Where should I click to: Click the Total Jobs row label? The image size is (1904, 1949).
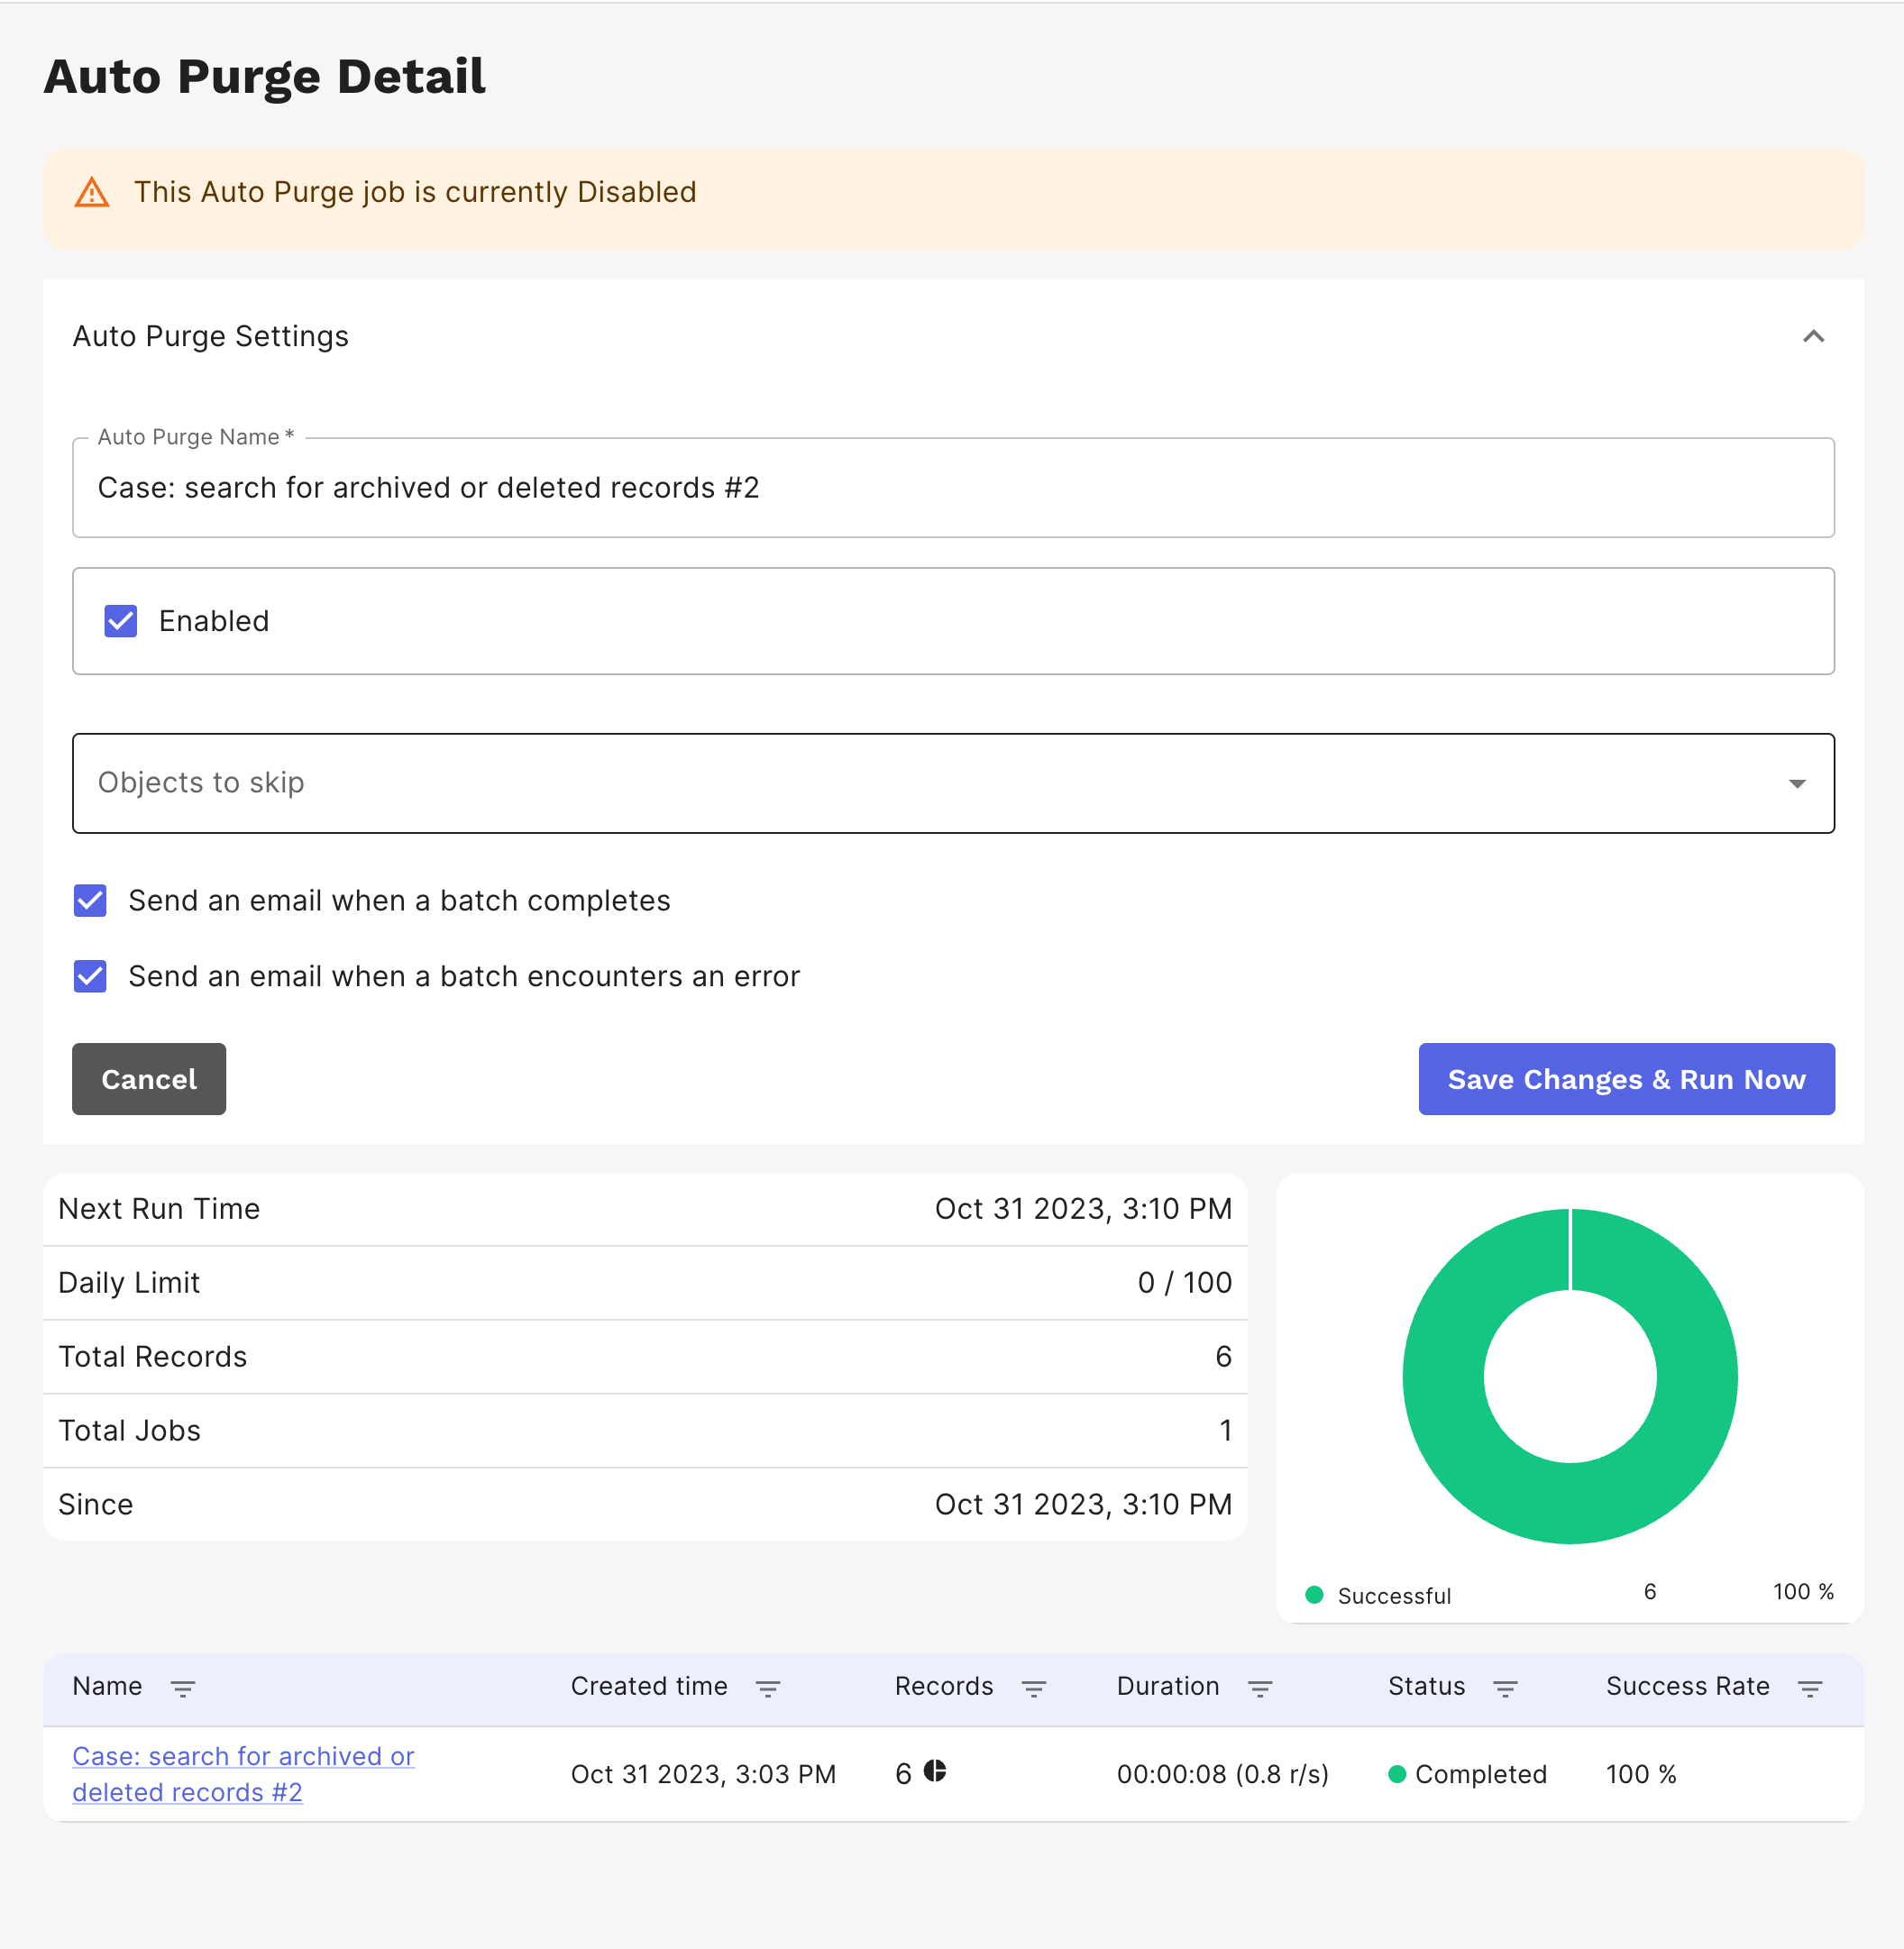coord(129,1430)
